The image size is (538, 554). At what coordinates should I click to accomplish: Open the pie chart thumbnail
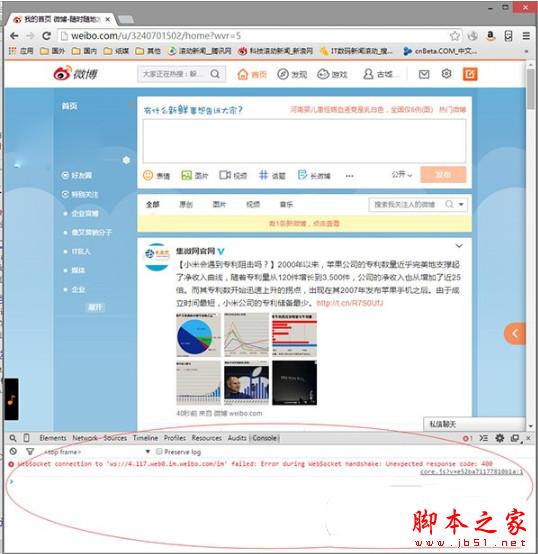pyautogui.click(x=198, y=335)
